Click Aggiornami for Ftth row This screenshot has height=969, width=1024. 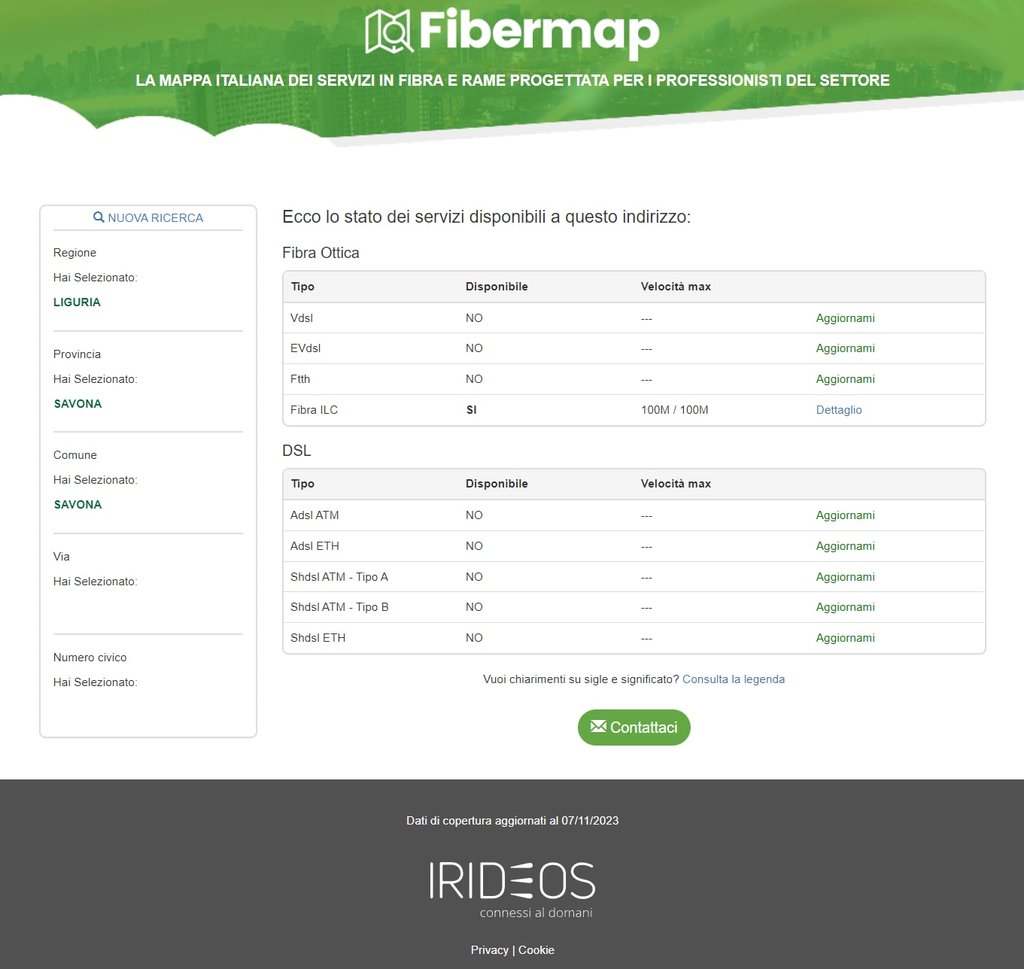[845, 379]
